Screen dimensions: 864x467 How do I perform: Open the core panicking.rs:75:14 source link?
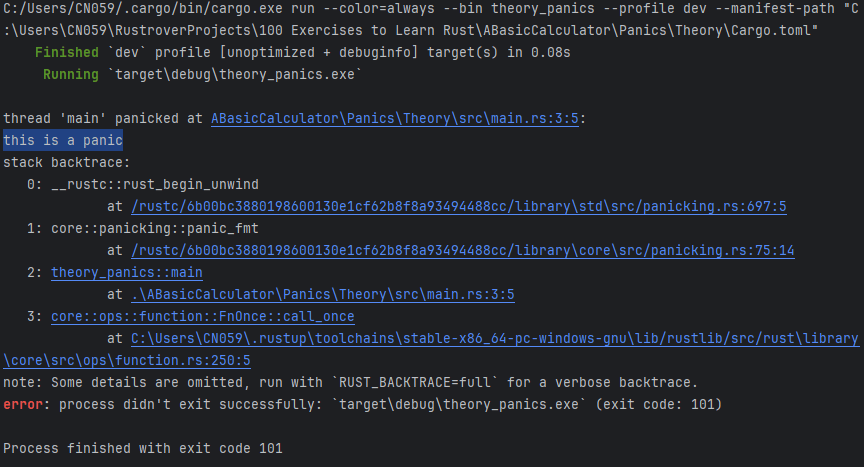[x=462, y=250]
